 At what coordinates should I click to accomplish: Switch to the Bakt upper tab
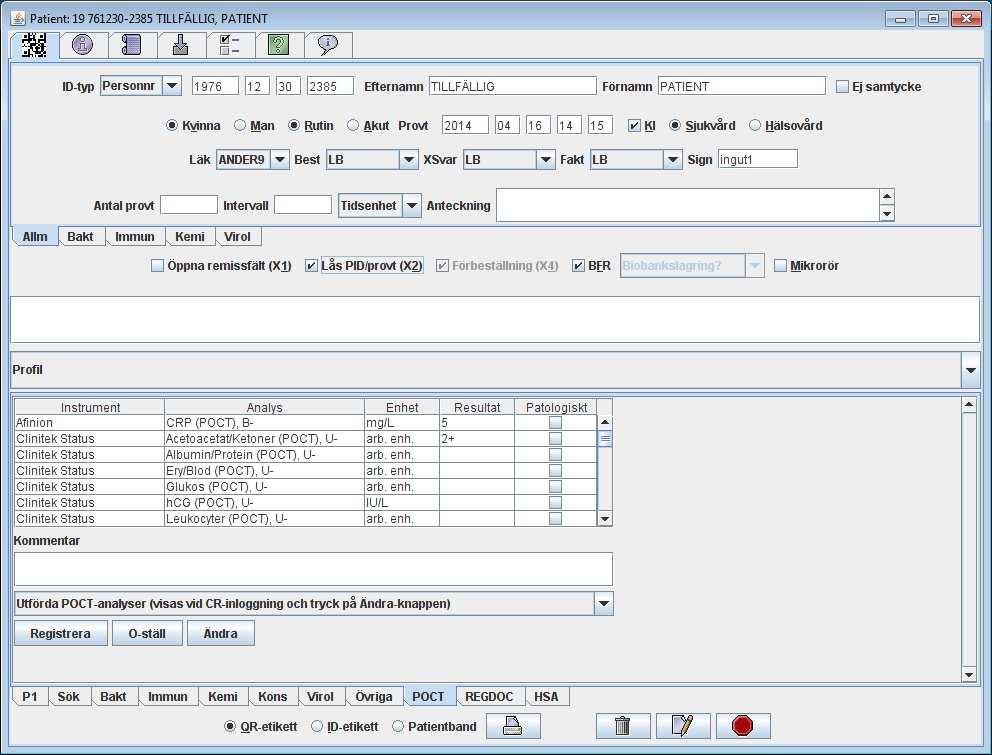coord(80,237)
